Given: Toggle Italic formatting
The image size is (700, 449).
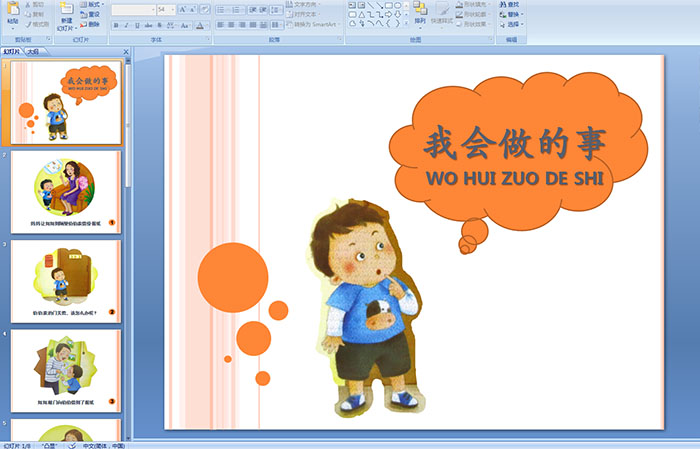Looking at the screenshot, I should [x=126, y=25].
